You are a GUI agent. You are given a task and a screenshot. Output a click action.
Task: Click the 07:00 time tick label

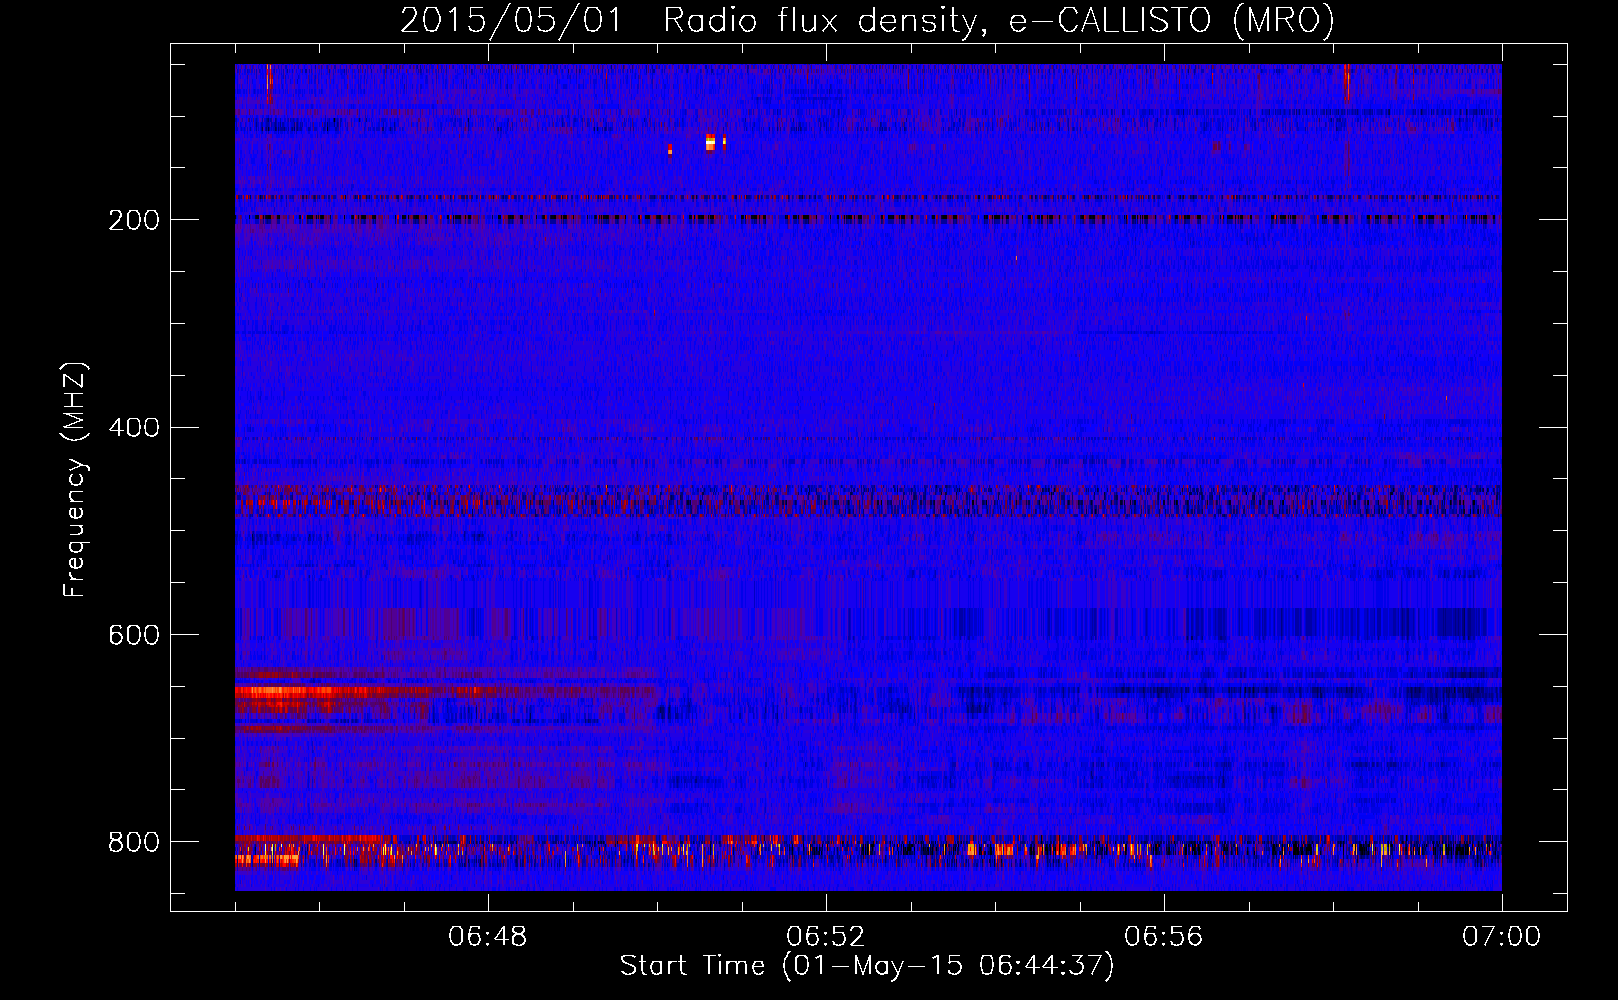[x=1502, y=937]
